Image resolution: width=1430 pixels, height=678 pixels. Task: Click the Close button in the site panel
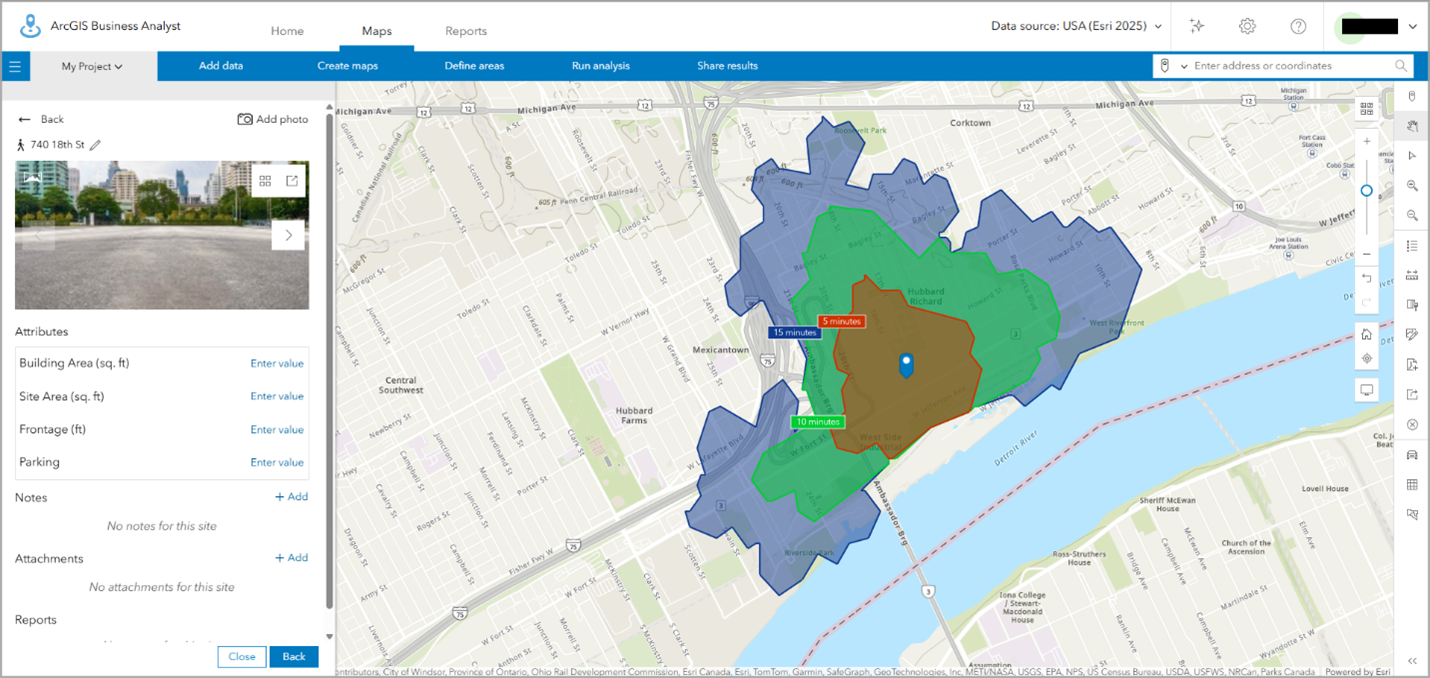coord(241,657)
